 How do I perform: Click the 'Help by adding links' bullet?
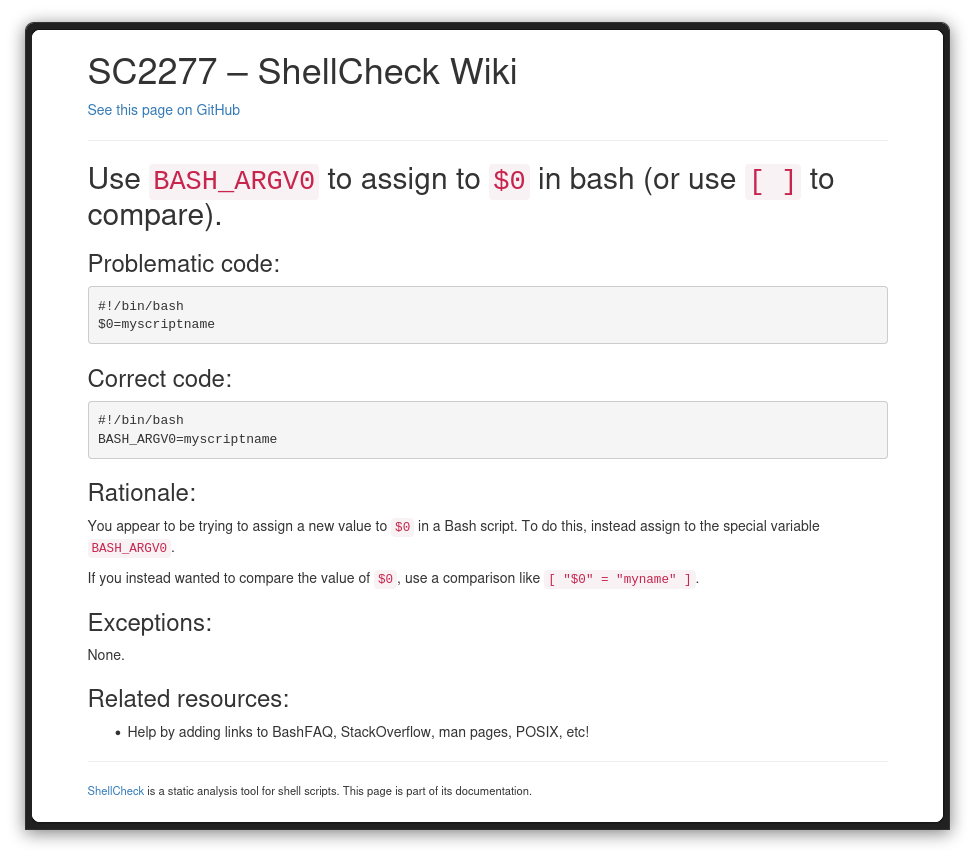(358, 732)
